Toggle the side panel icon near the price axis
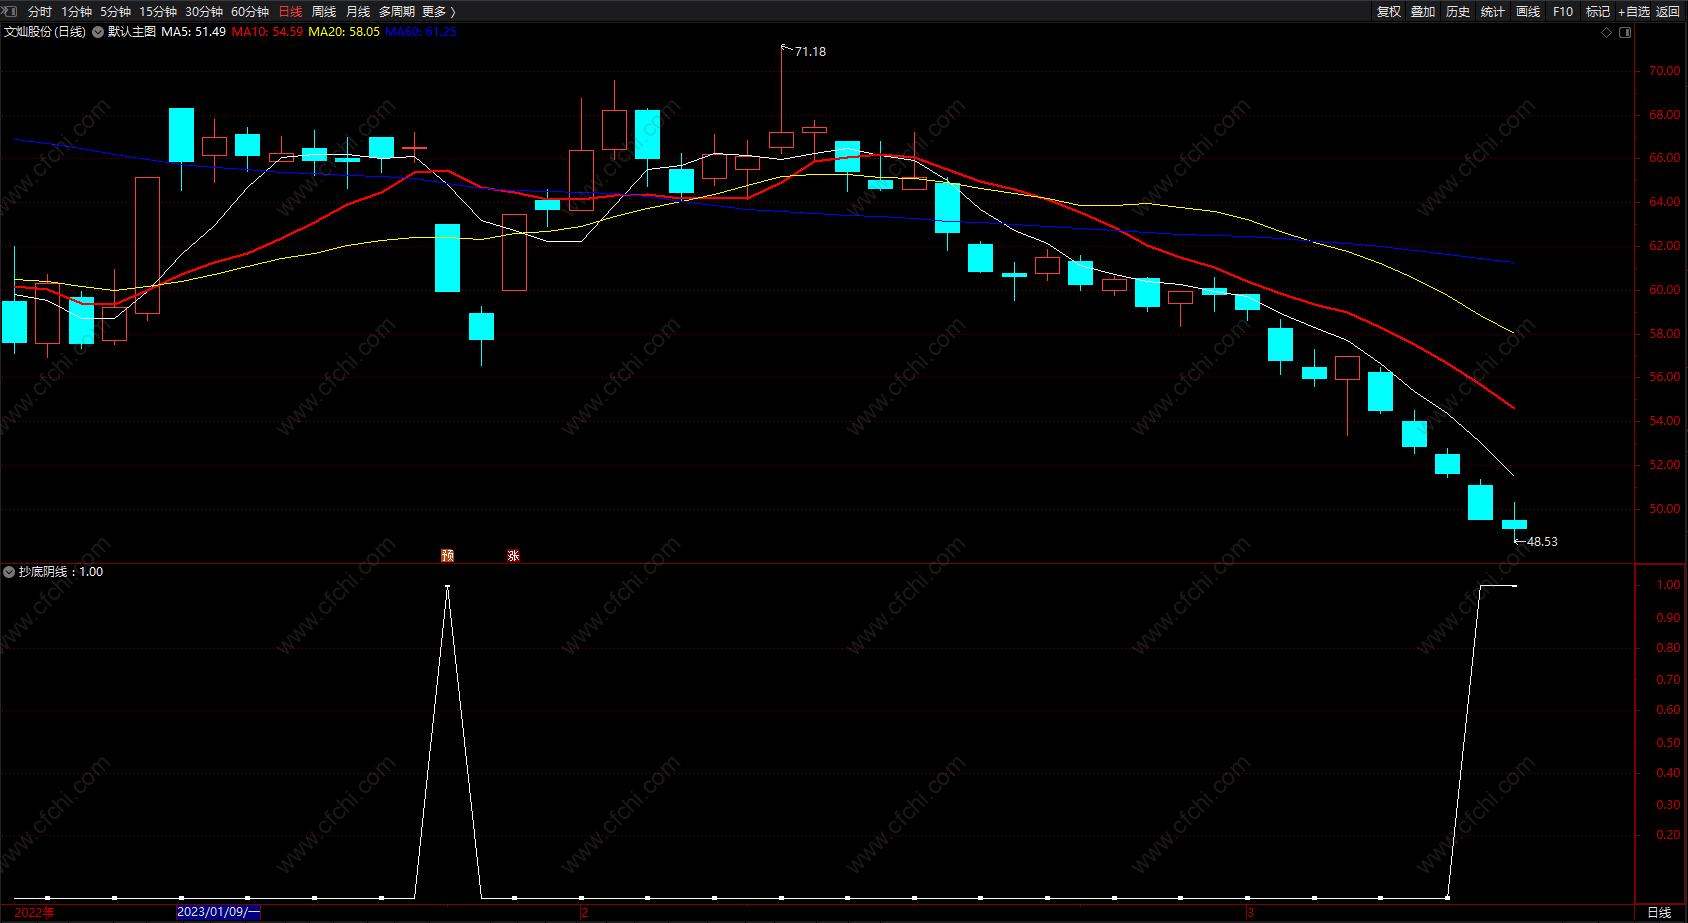 pos(1625,32)
